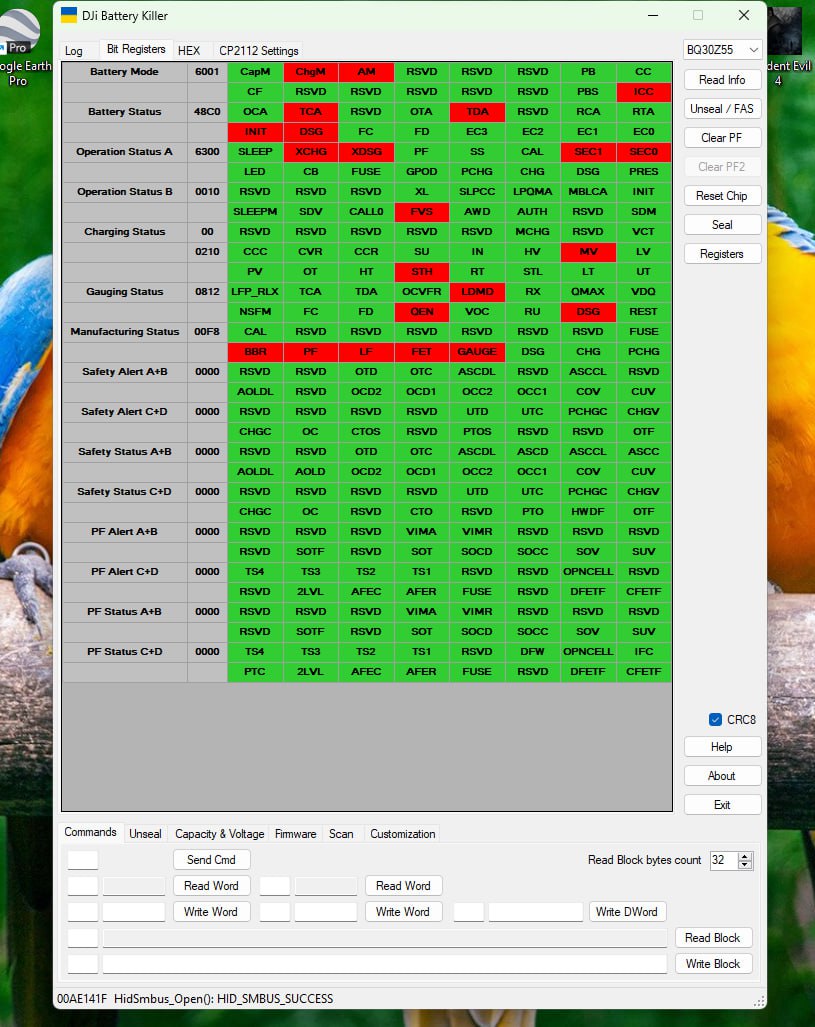Switch to the HEX tab
The width and height of the screenshot is (815, 1027).
[188, 50]
